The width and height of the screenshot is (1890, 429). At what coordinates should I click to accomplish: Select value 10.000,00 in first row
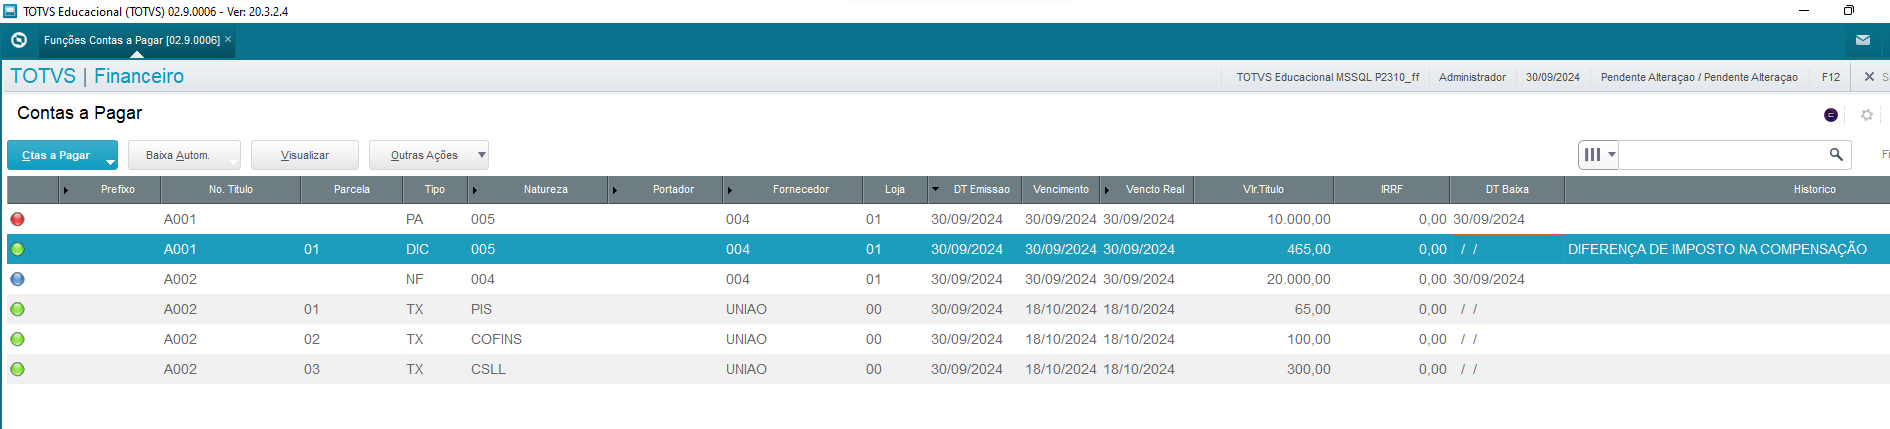[1298, 219]
